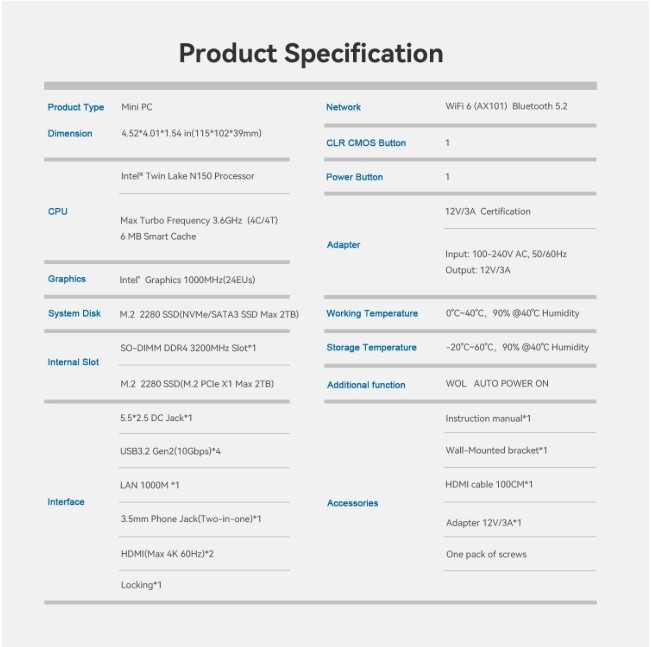Click the Product Specification heading
651x647 pixels.
(310, 53)
